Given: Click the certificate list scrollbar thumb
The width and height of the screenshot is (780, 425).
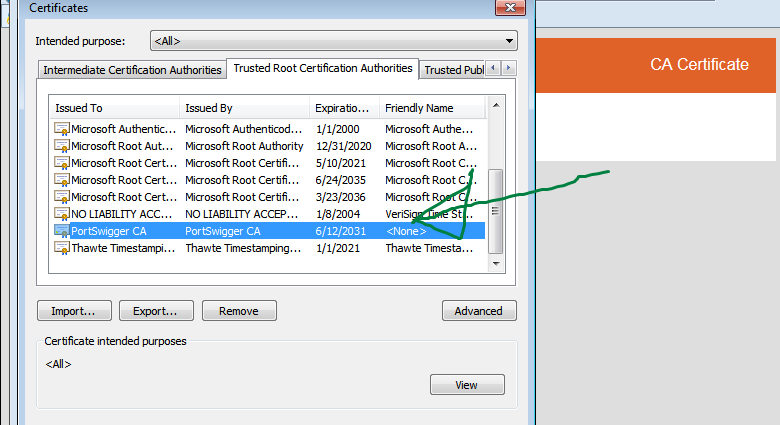Looking at the screenshot, I should (496, 211).
